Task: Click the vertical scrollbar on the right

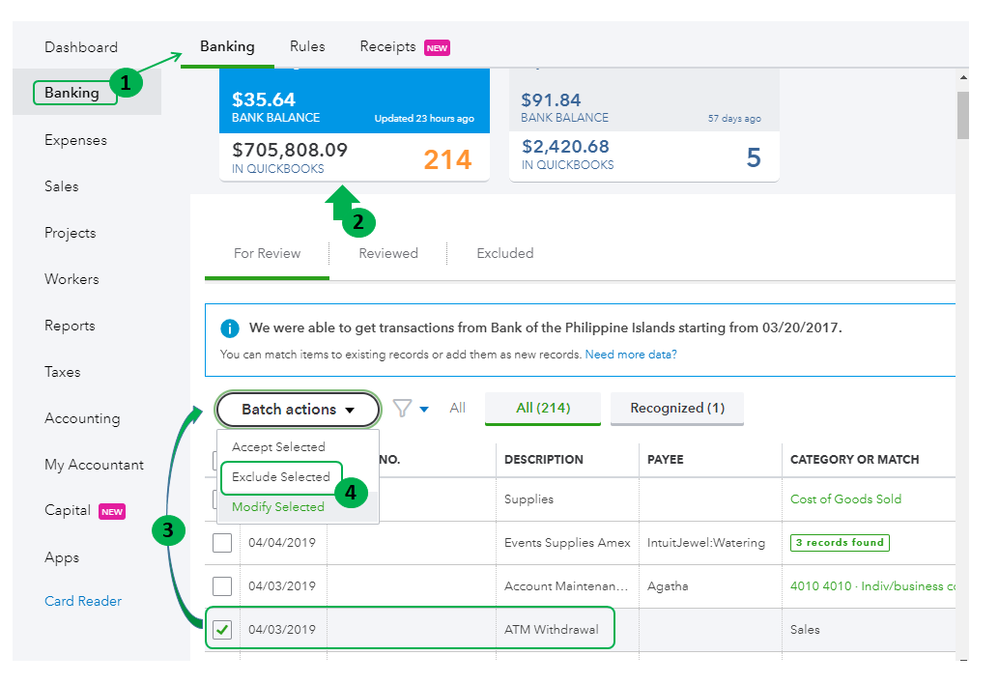Action: (962, 117)
